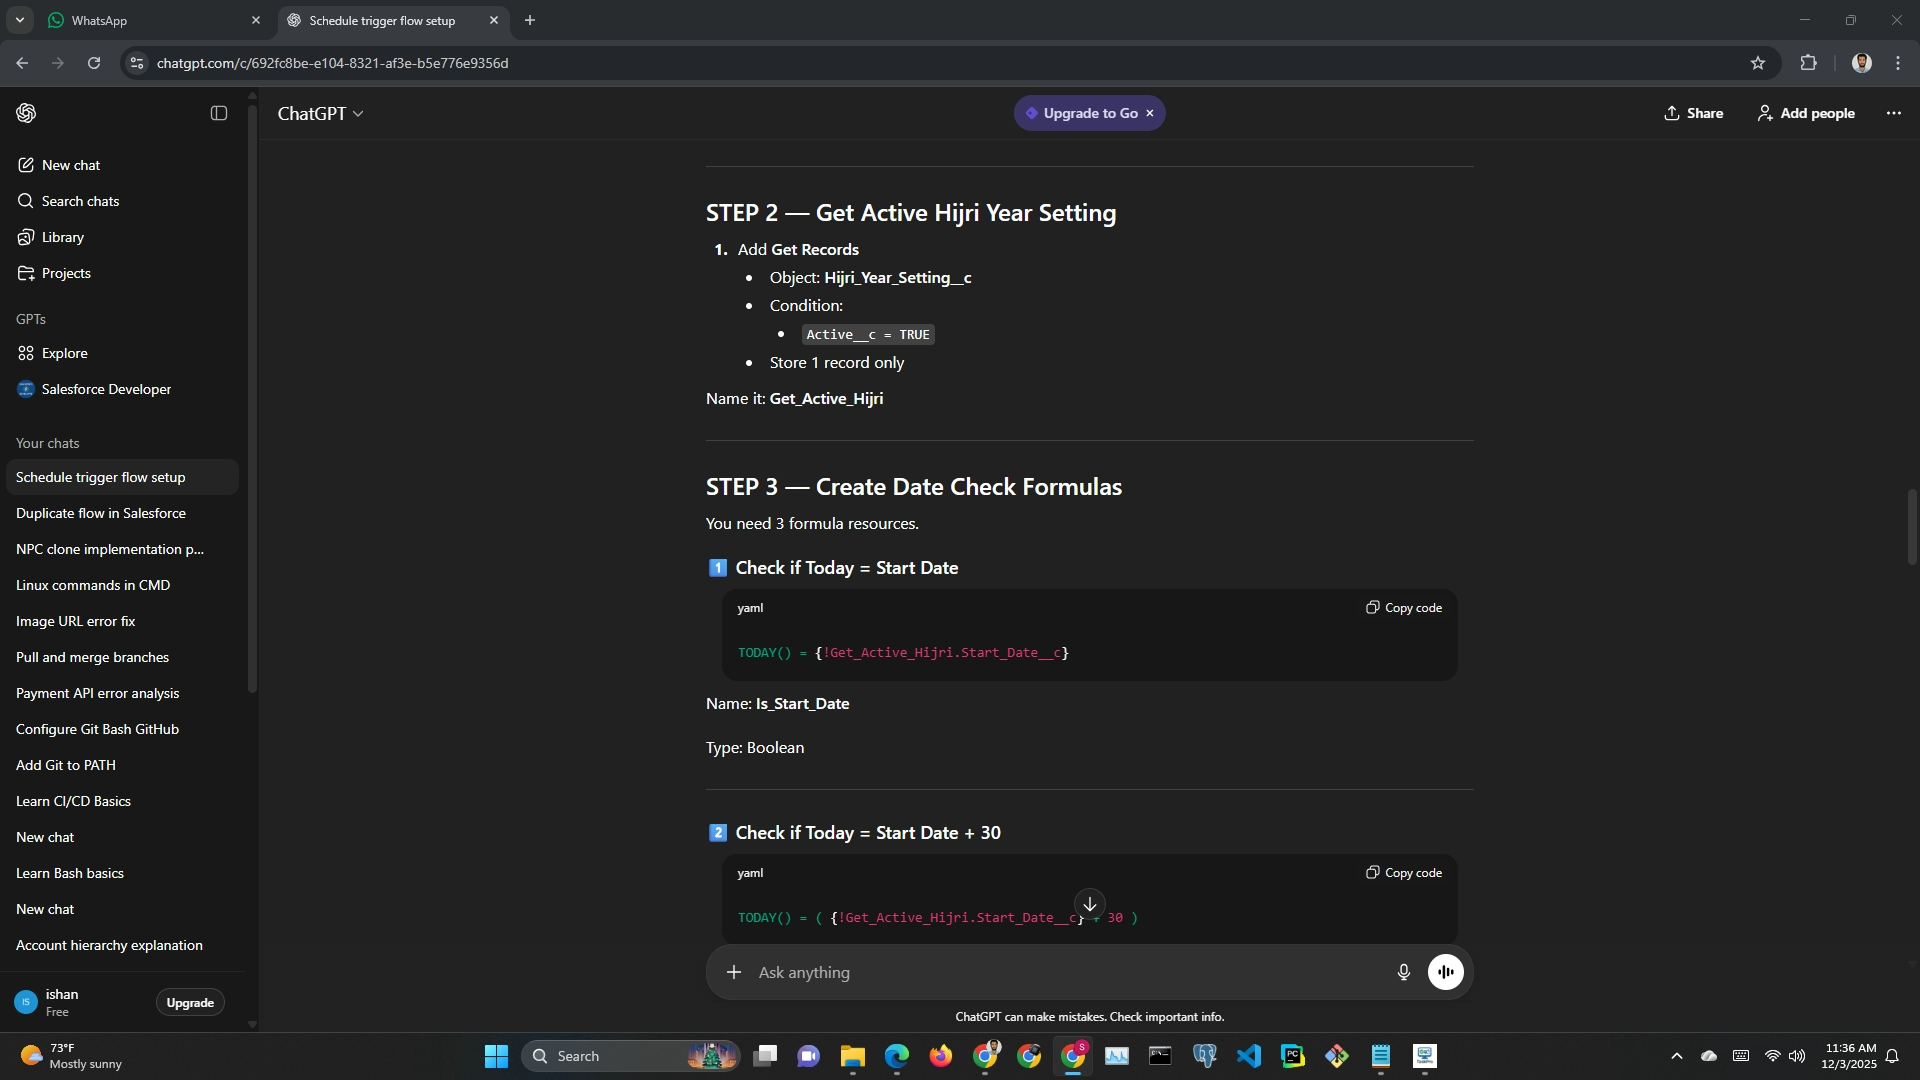Open the three-dot conversation options menu
Viewport: 1920px width, 1080px height.
pyautogui.click(x=1893, y=113)
